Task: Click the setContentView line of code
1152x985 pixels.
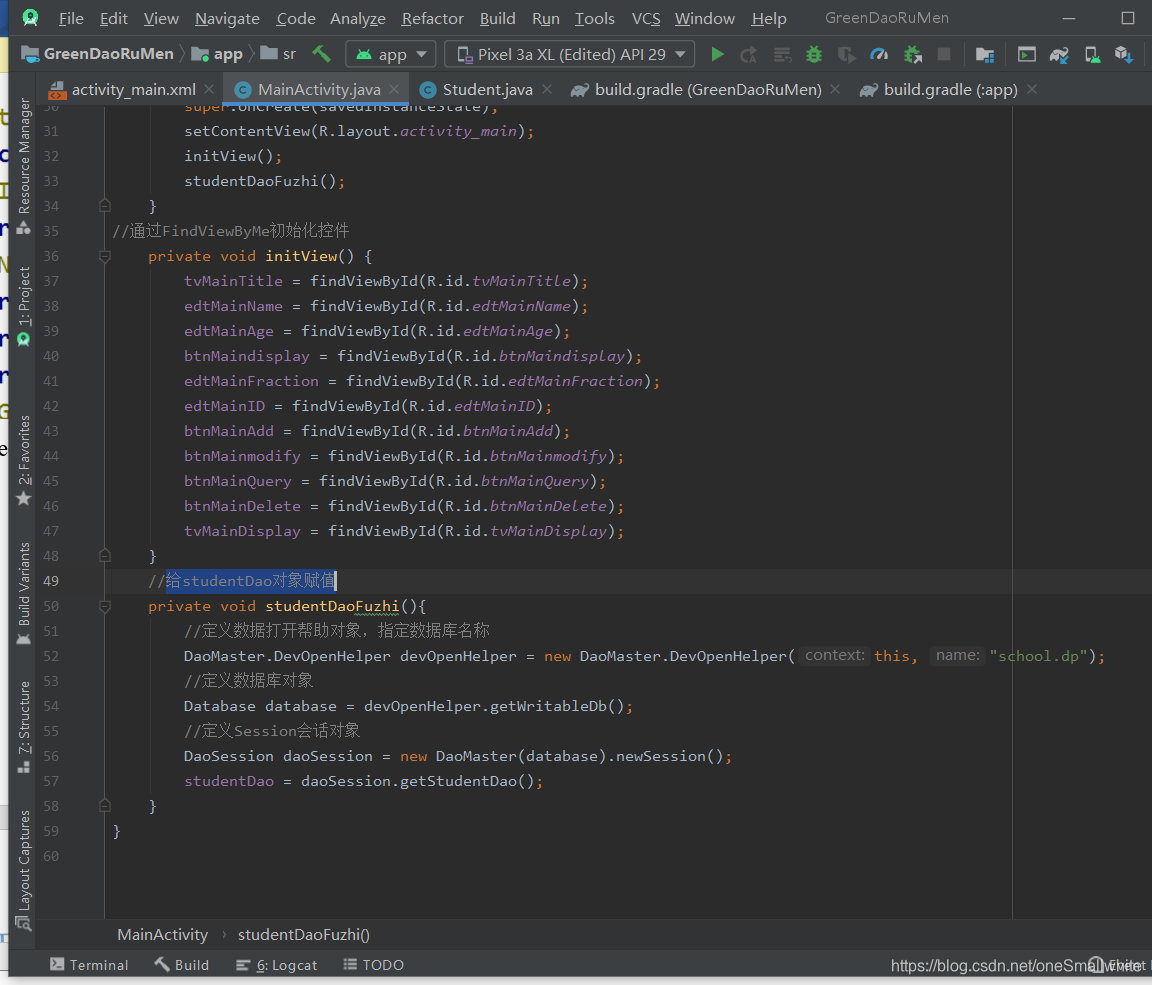Action: [x=359, y=131]
